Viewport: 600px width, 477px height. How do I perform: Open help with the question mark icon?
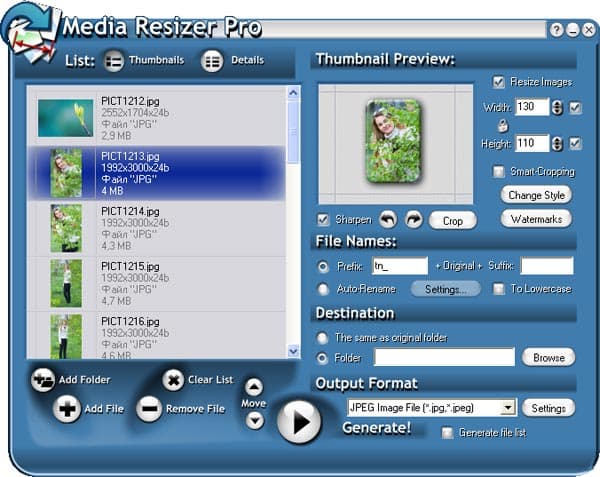[557, 30]
